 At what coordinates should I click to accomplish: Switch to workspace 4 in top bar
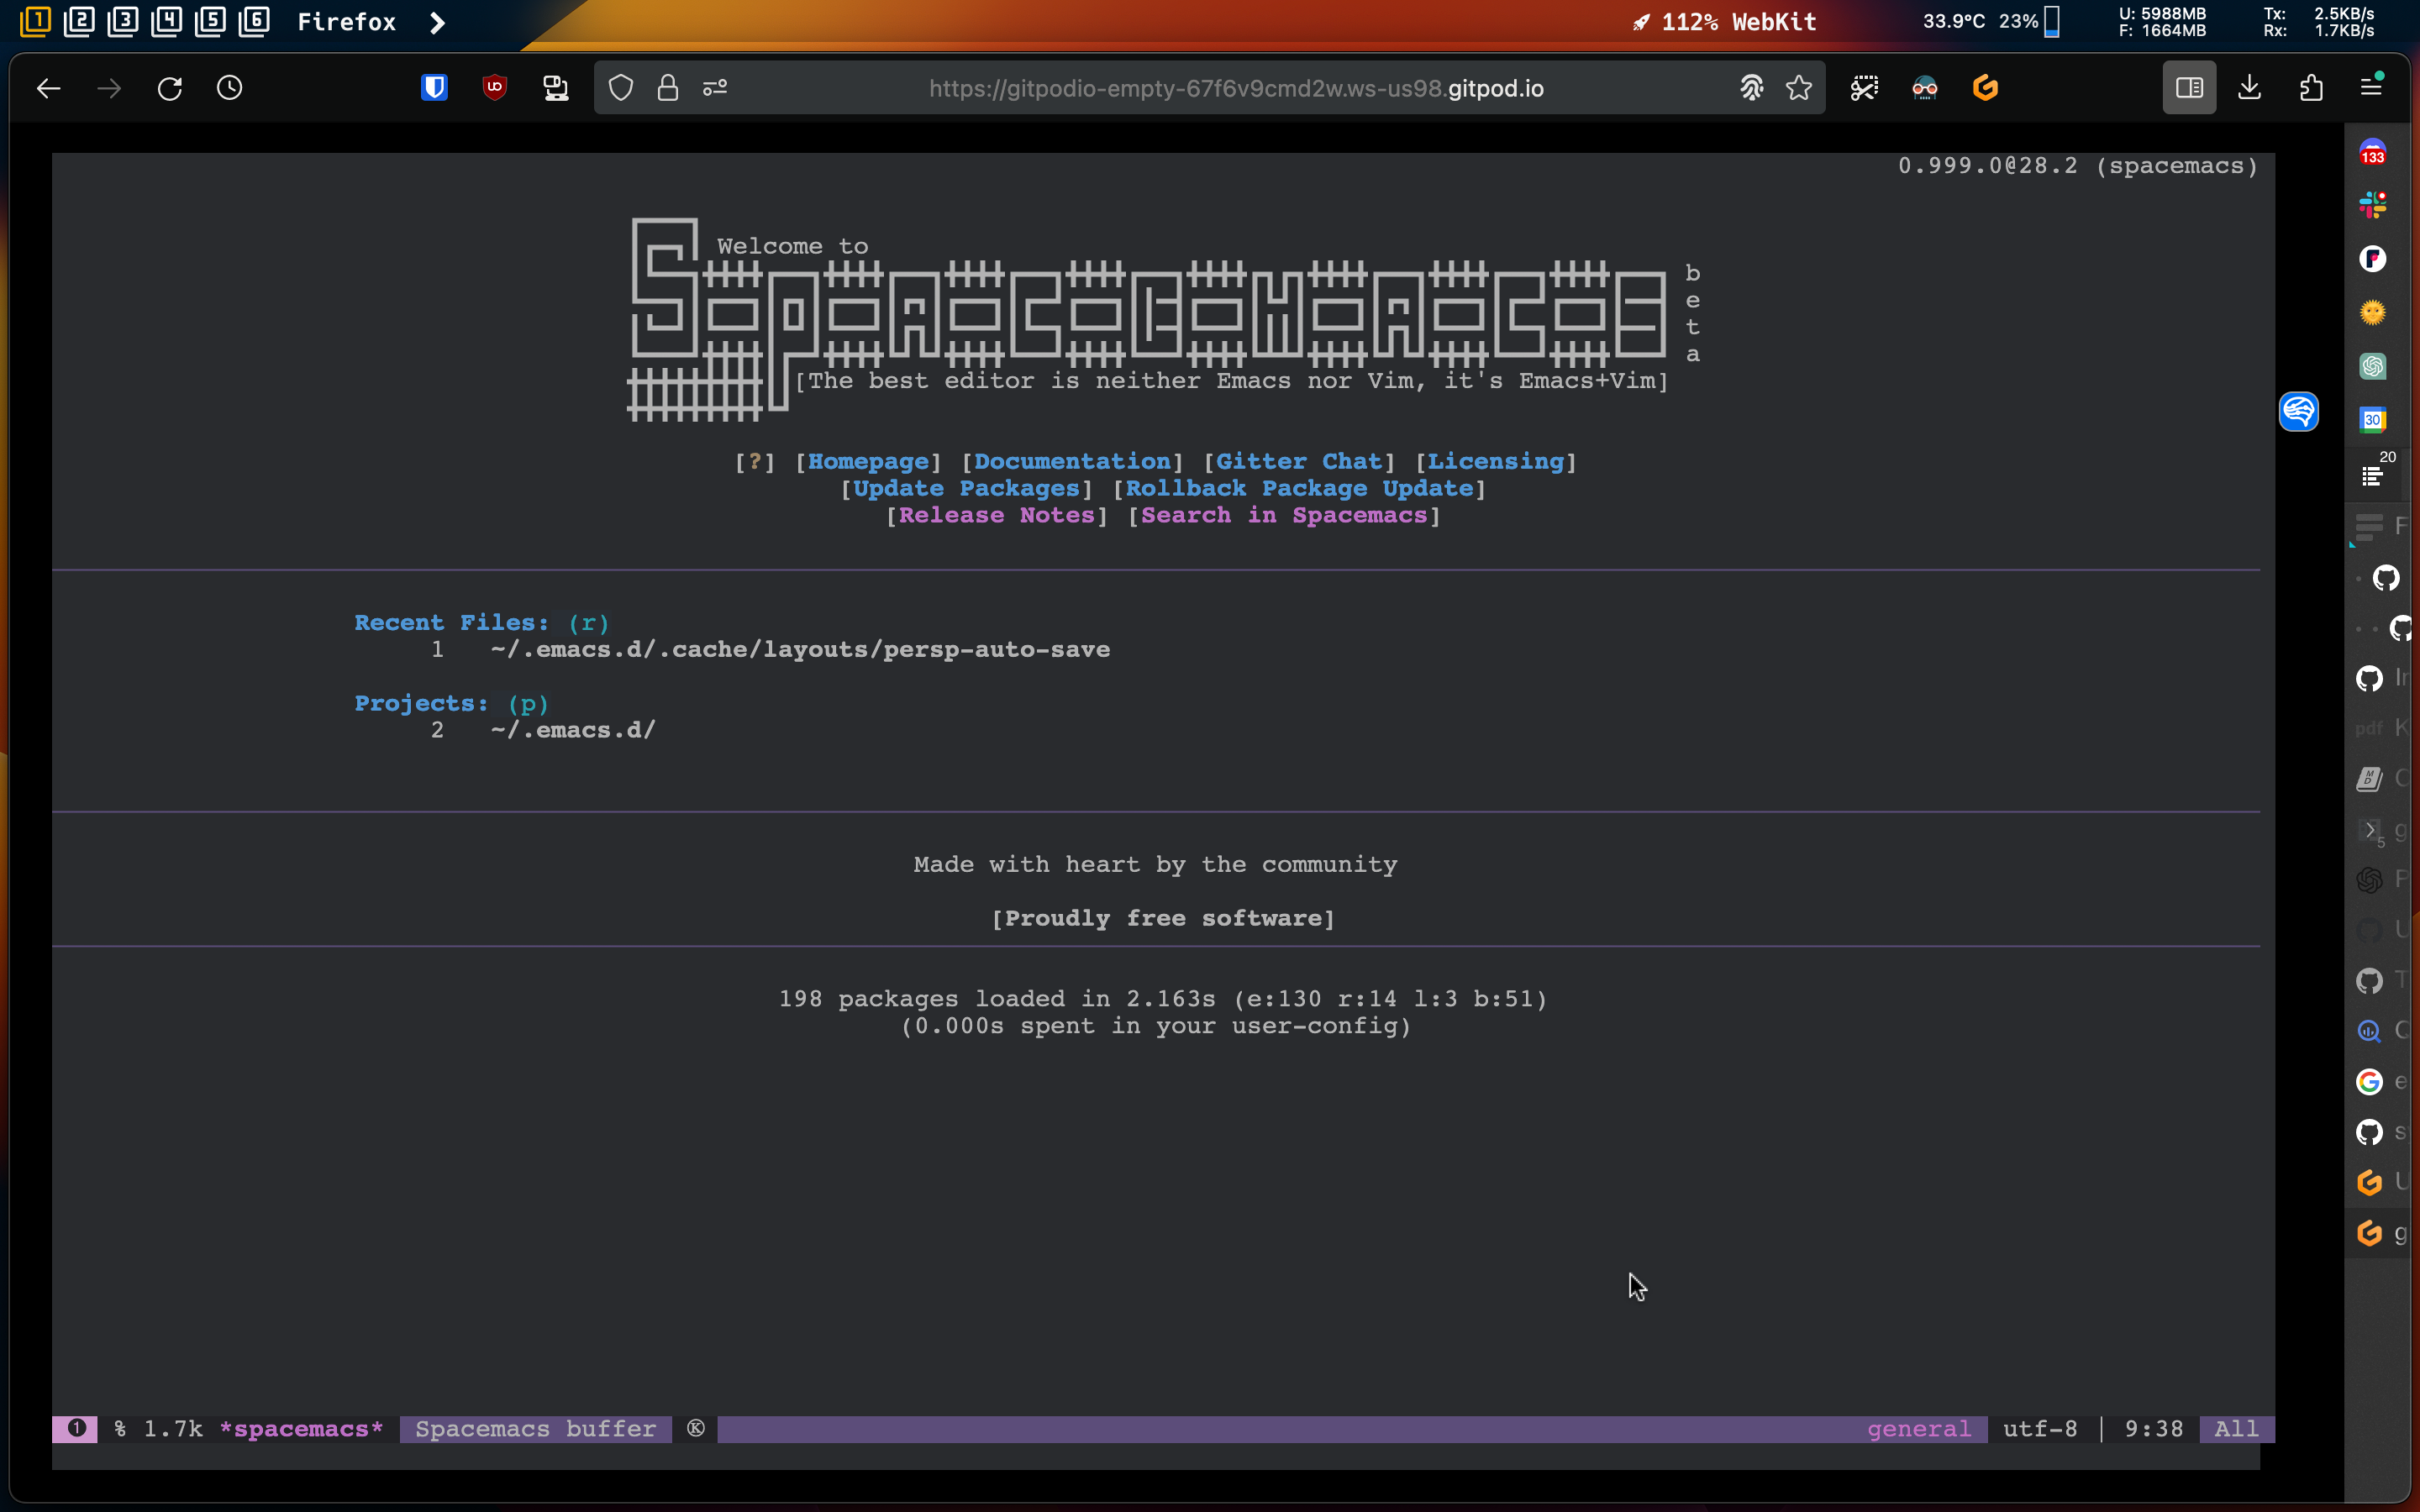[x=166, y=21]
